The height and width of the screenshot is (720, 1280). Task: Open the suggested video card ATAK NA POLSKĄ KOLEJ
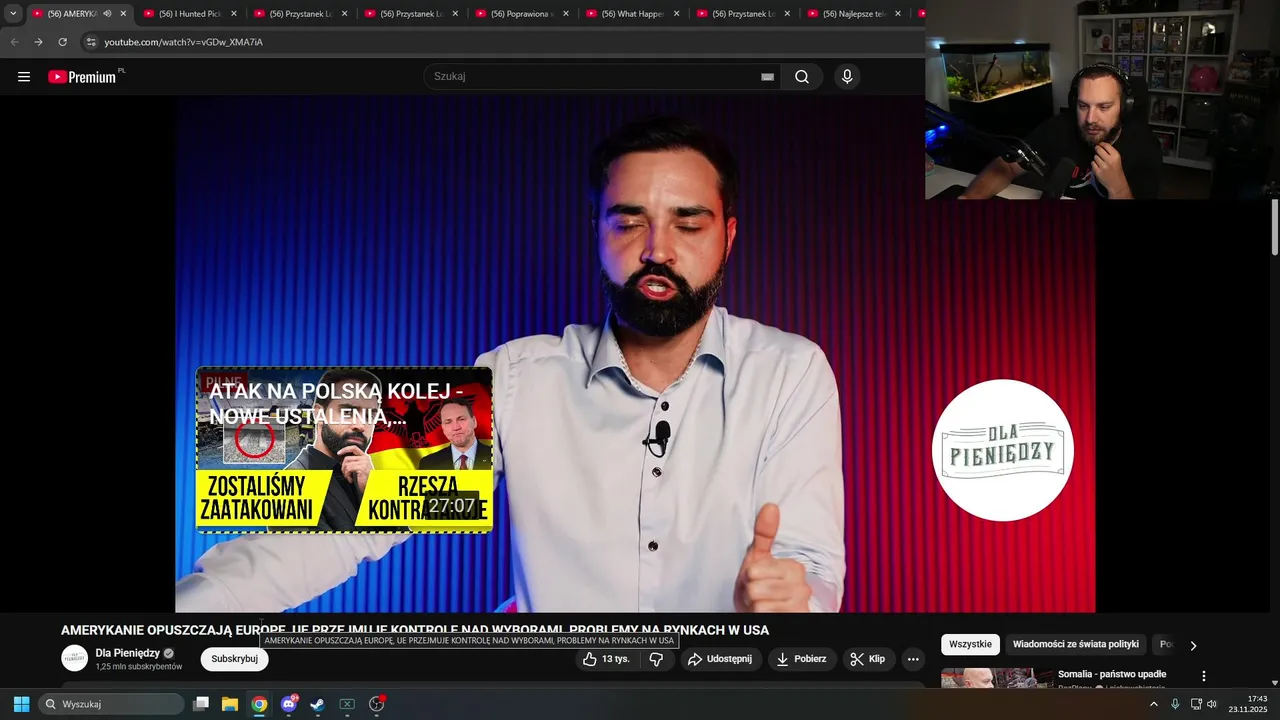pos(344,450)
